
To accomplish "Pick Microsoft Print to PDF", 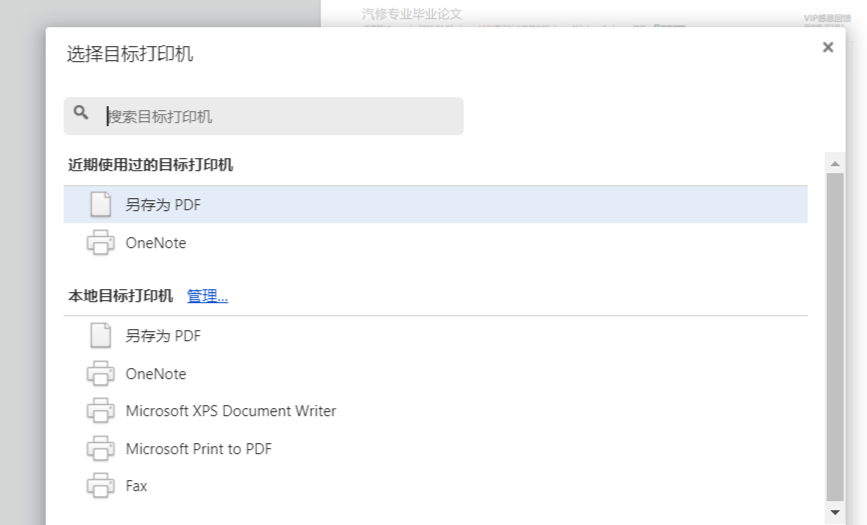I will pos(436,448).
